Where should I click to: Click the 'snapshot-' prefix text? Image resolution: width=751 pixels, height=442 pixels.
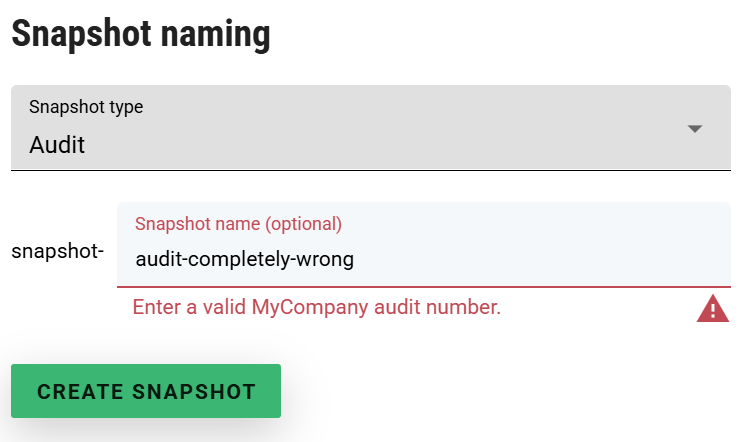pyautogui.click(x=57, y=251)
